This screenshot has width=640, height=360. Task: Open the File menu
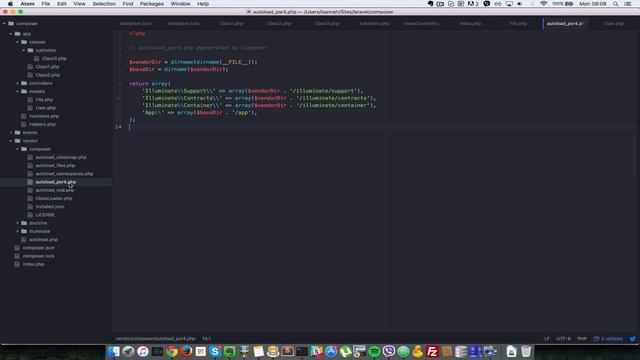[46, 4]
